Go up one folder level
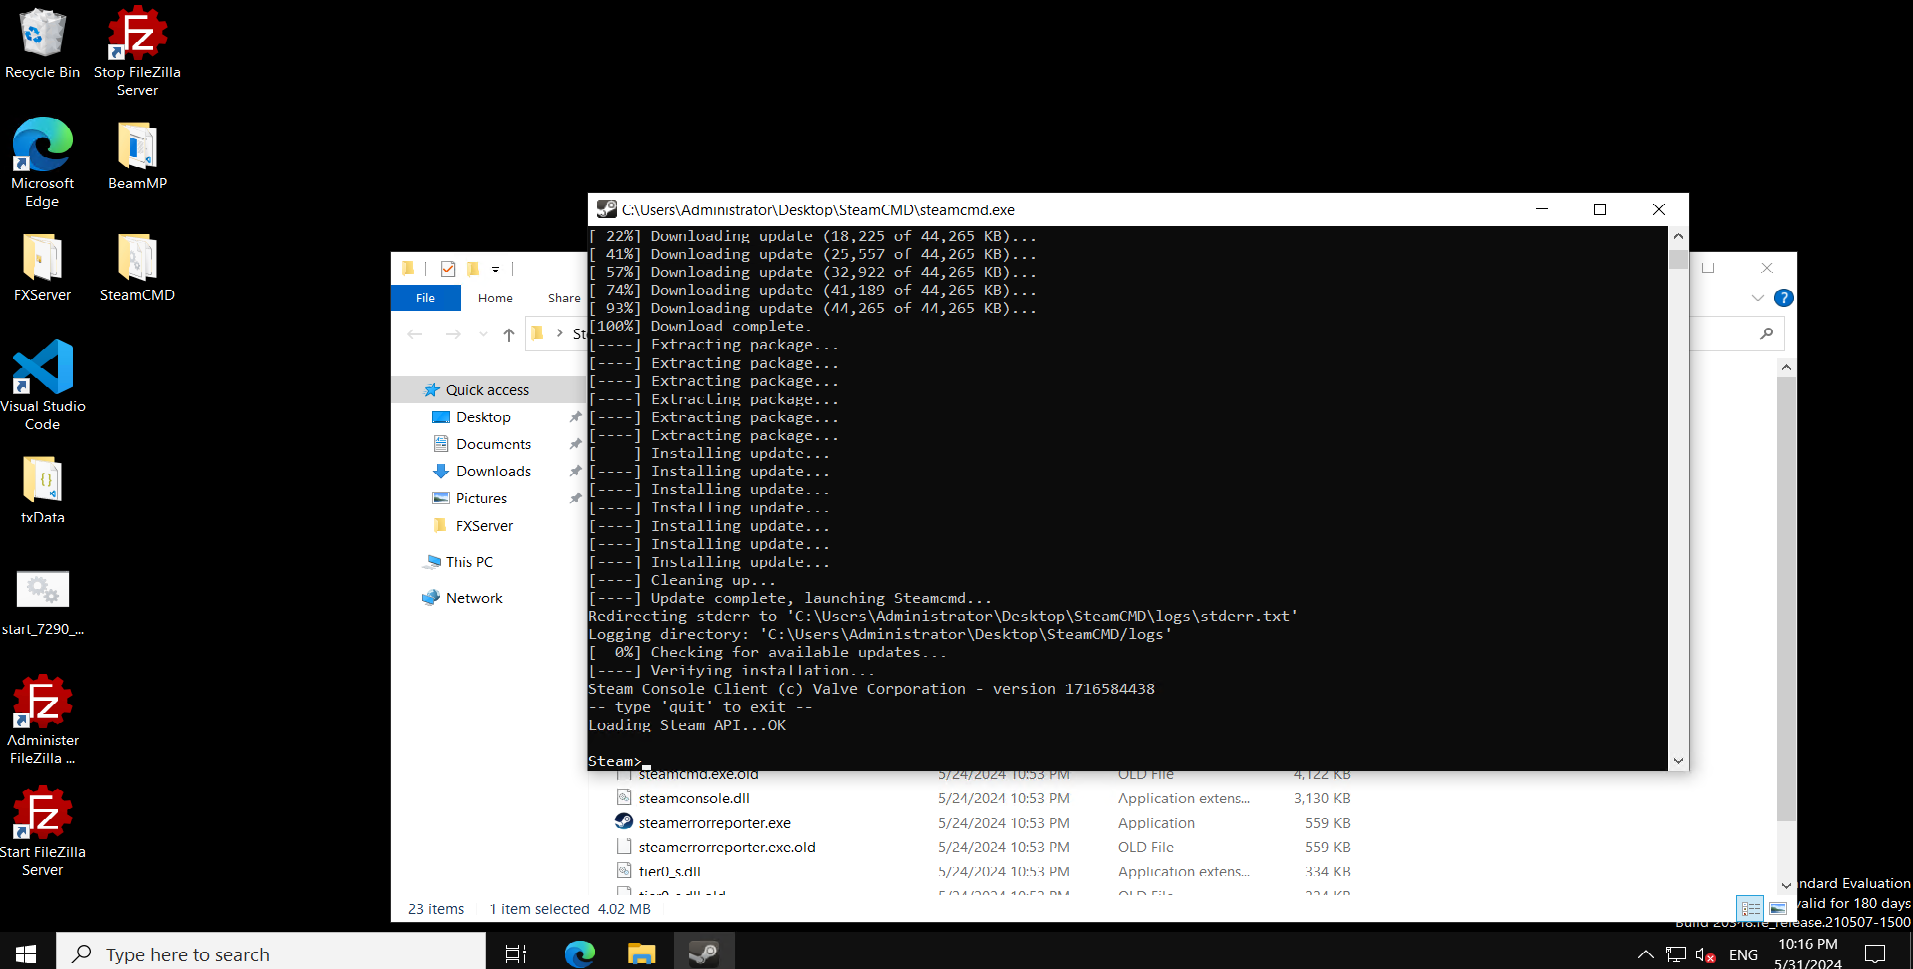Viewport: 1913px width, 969px height. 509,334
